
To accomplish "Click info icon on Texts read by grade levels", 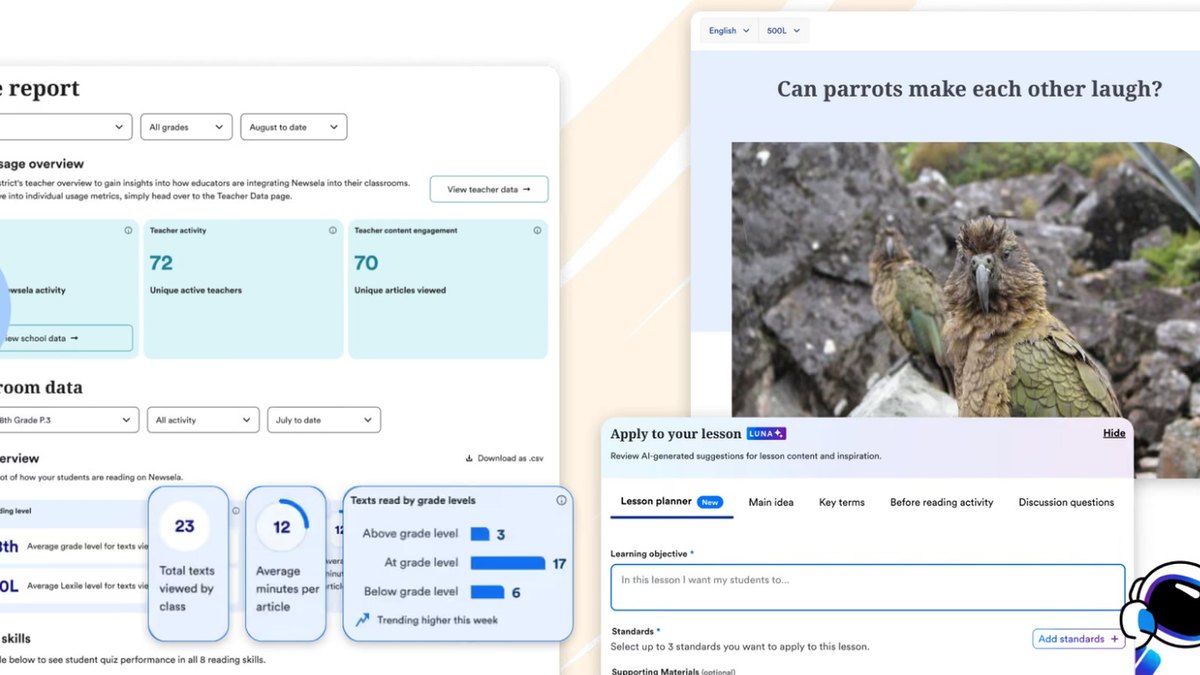I will 561,500.
